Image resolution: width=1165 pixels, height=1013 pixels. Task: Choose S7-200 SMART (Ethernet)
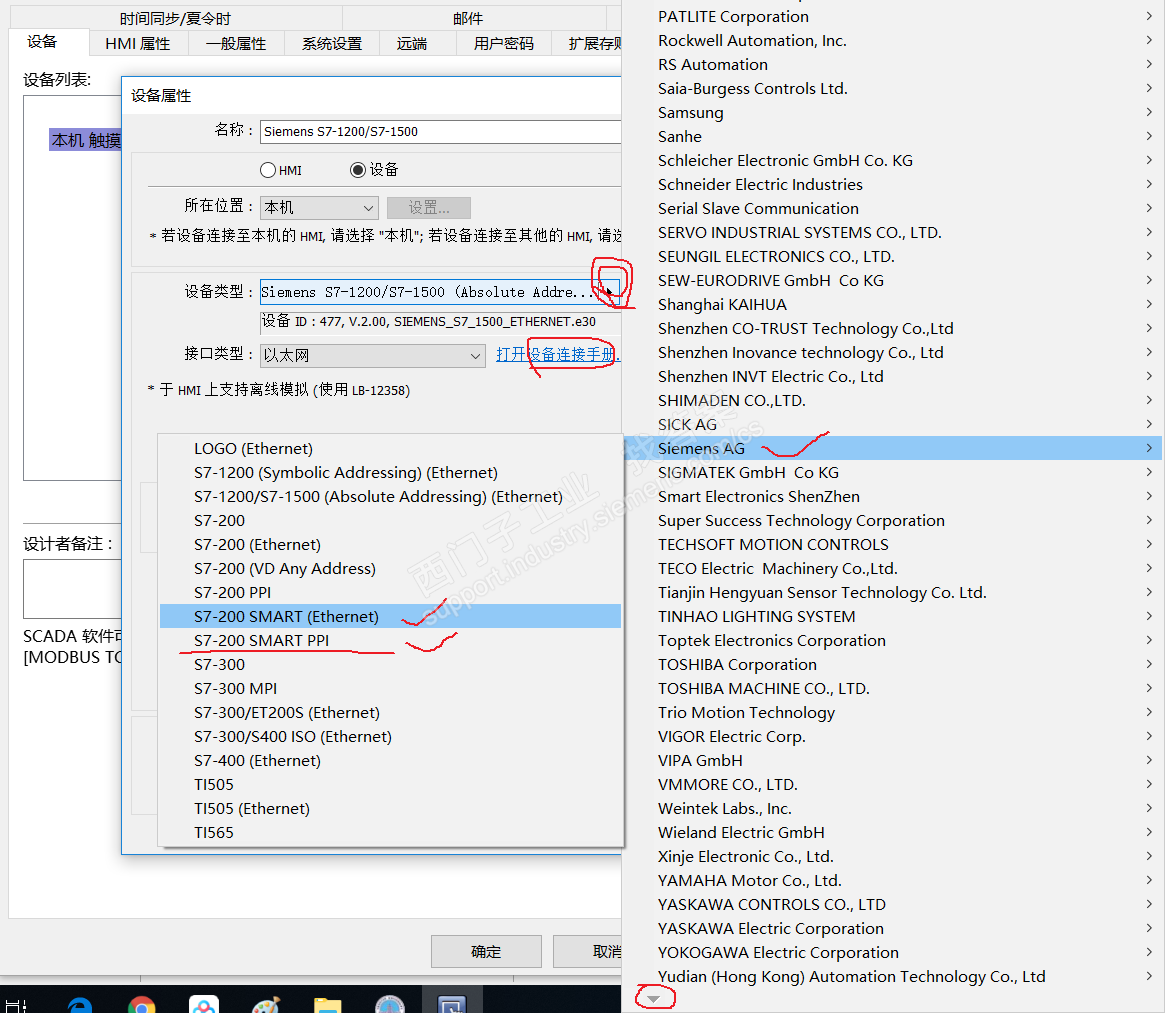(x=391, y=616)
